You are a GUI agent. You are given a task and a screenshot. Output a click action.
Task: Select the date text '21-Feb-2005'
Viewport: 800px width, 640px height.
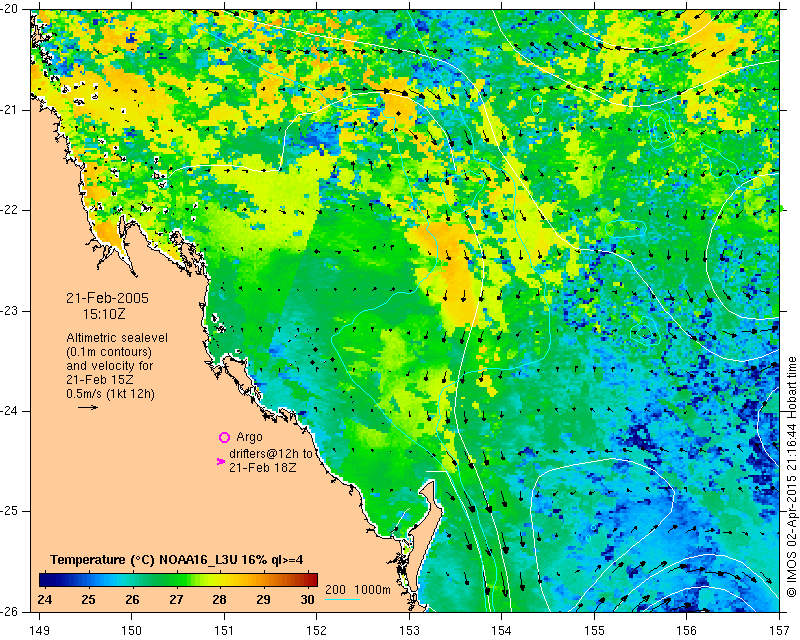click(107, 298)
